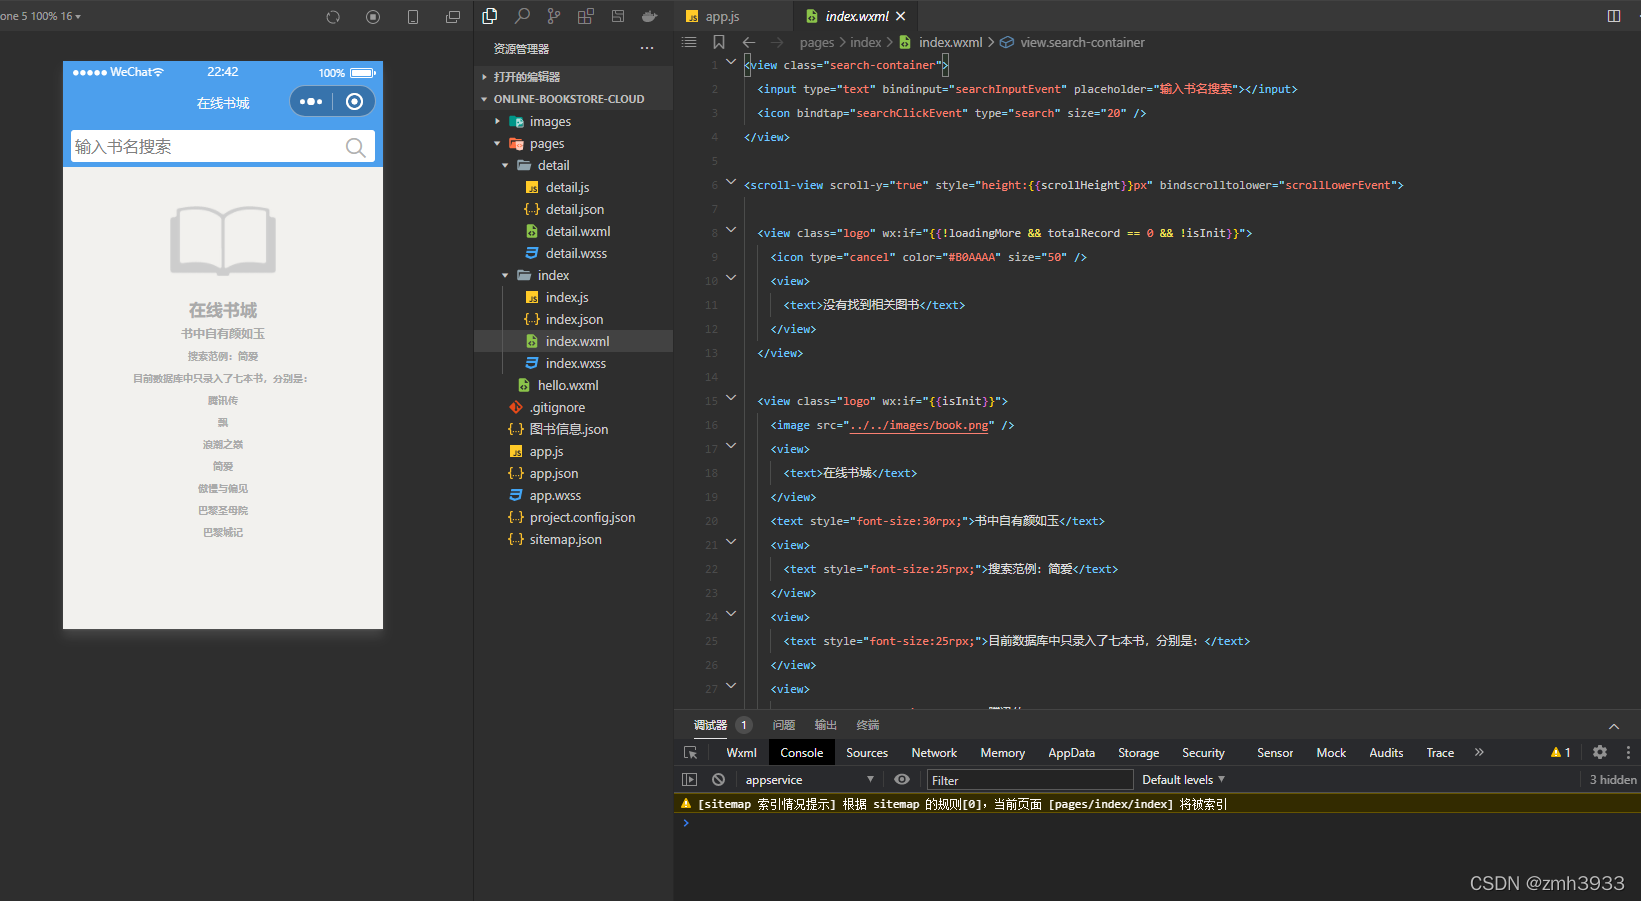Screen dimensions: 1641x901
Task: Click the search magnifier in the simulator
Action: (355, 147)
